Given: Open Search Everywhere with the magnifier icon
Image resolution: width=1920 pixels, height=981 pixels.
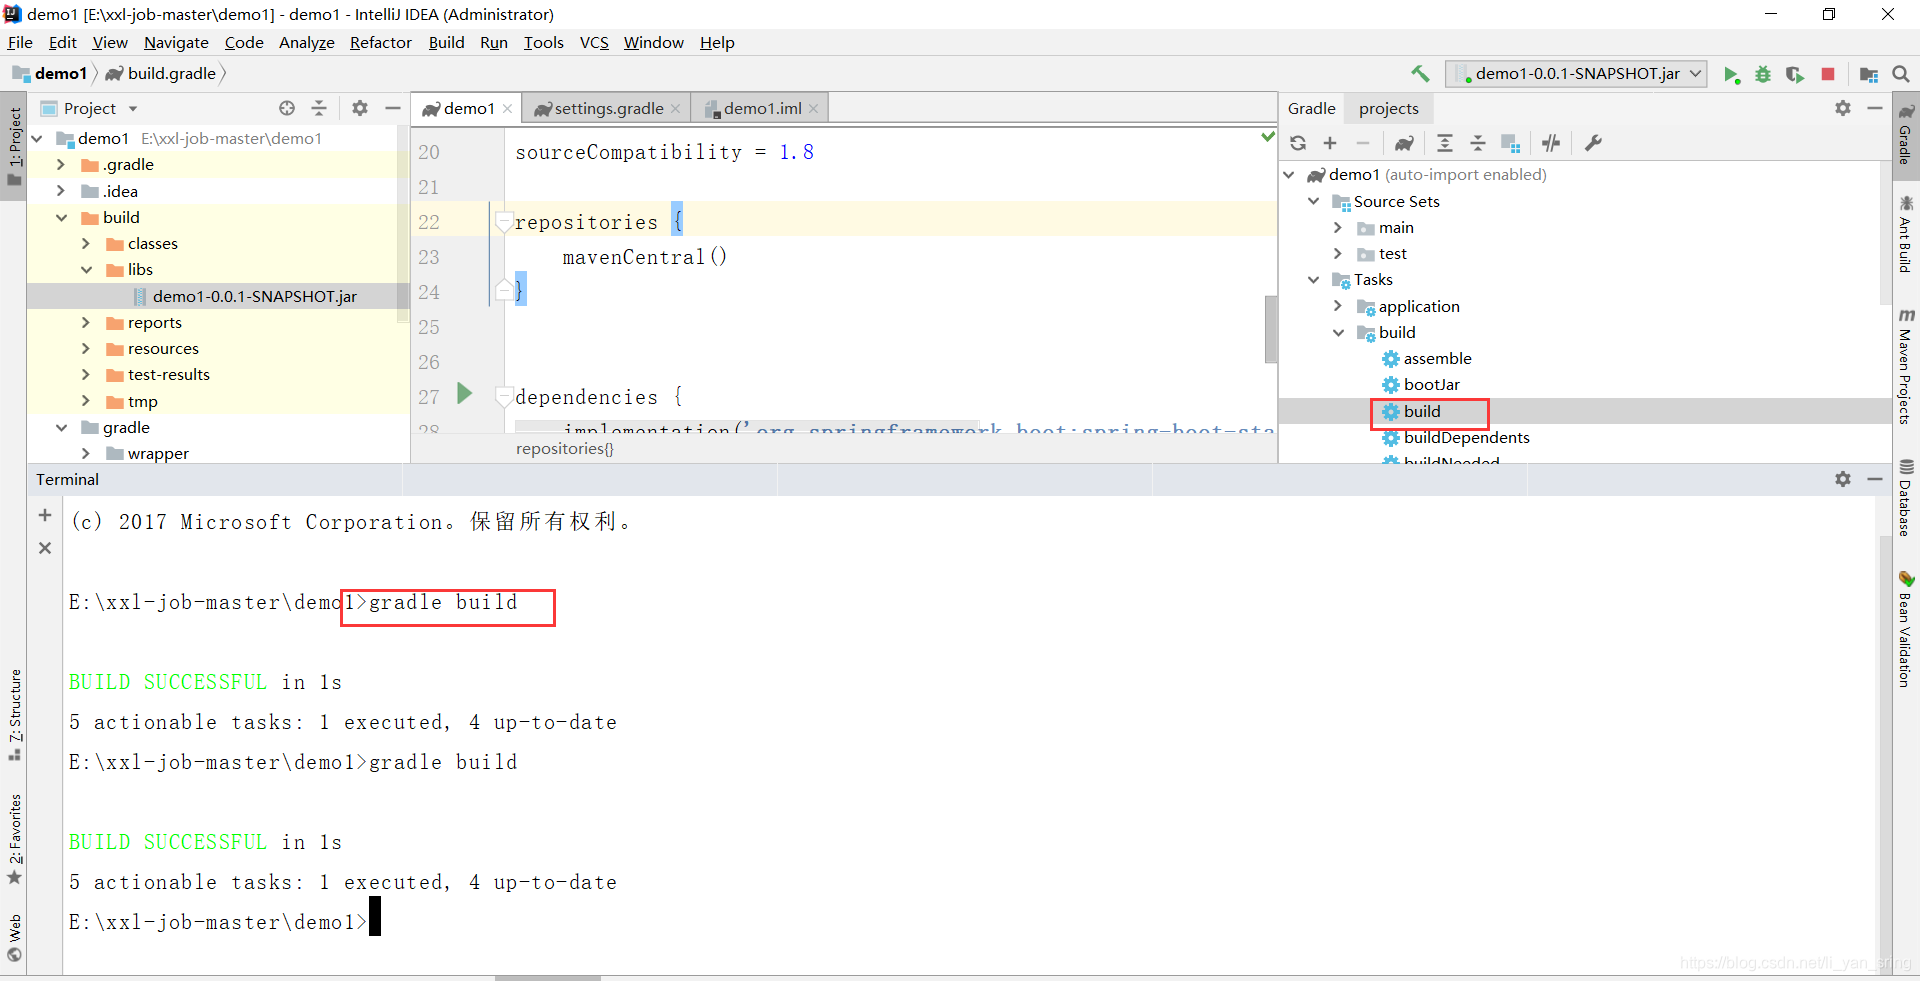Looking at the screenshot, I should [x=1901, y=74].
